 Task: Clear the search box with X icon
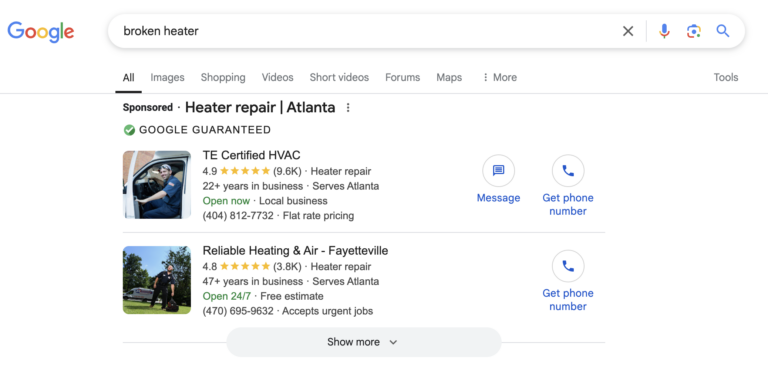click(x=628, y=31)
